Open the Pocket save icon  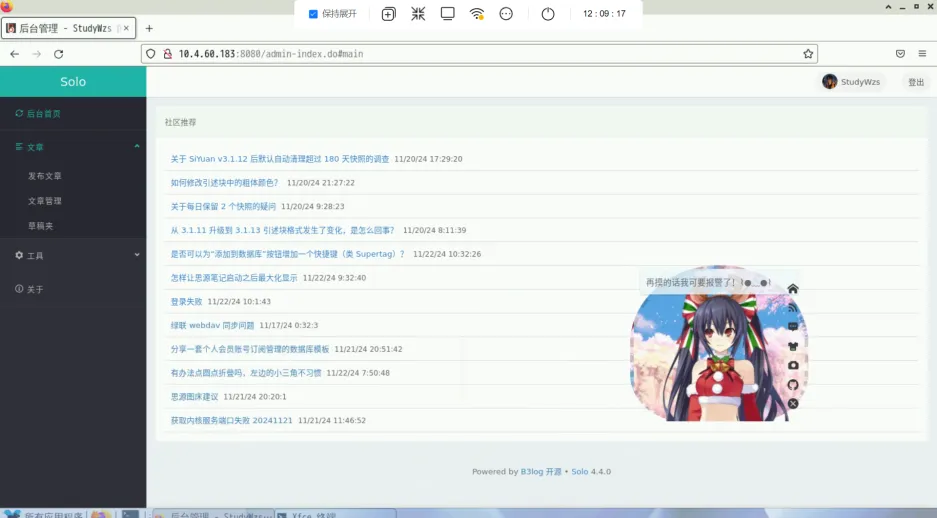pos(901,54)
